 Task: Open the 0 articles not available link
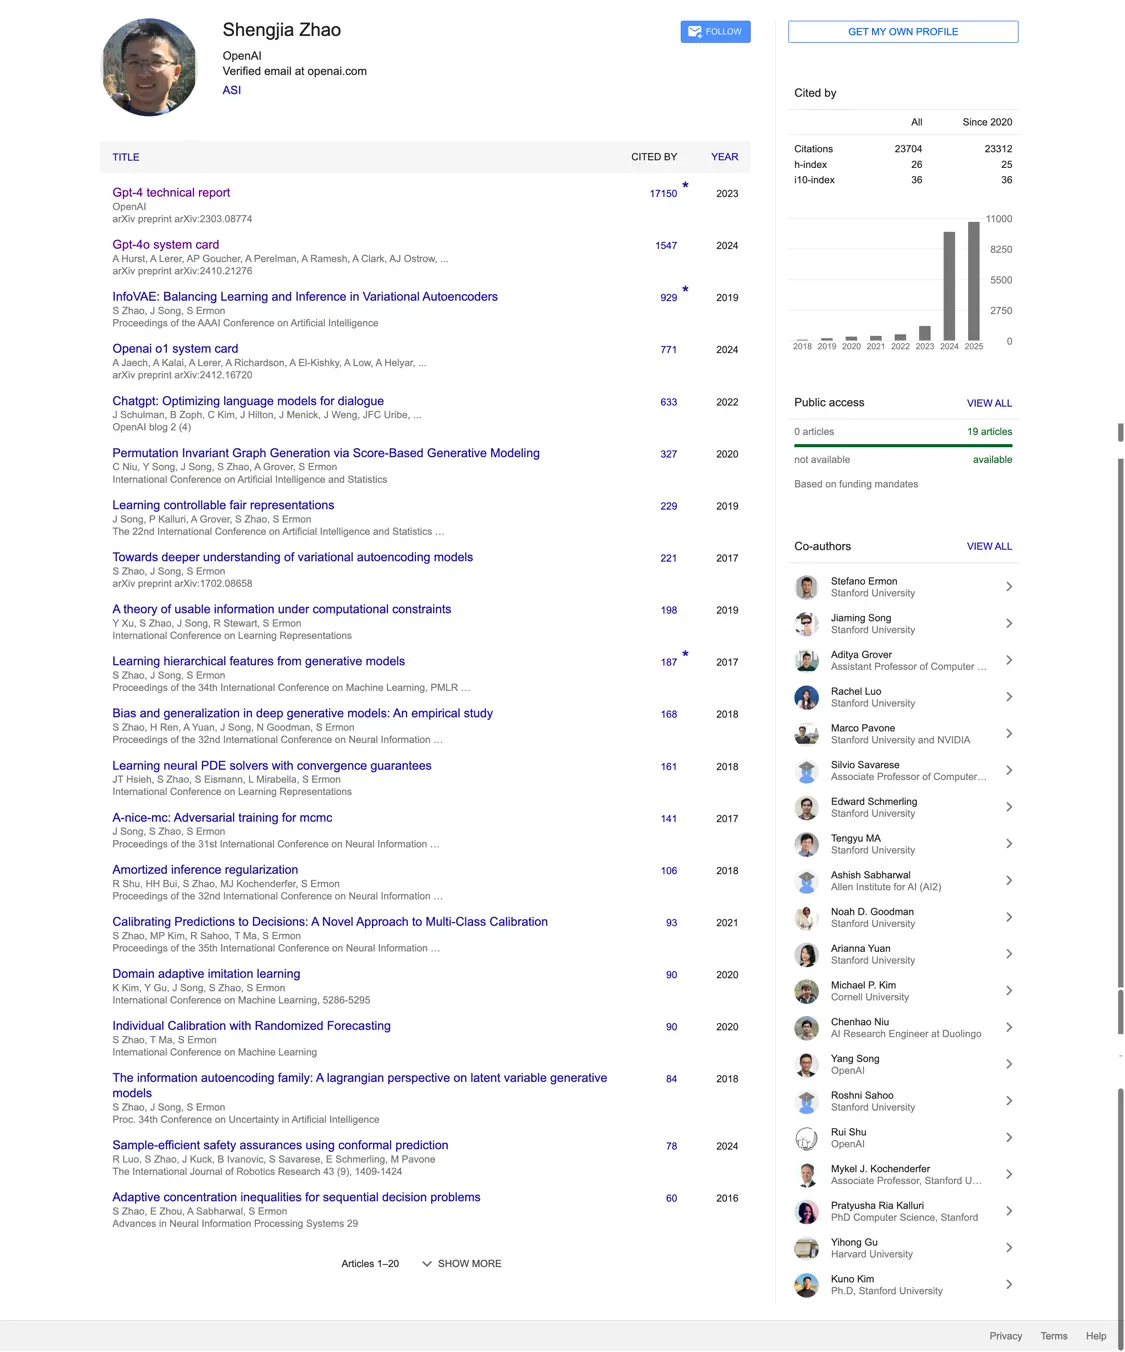[x=814, y=432]
